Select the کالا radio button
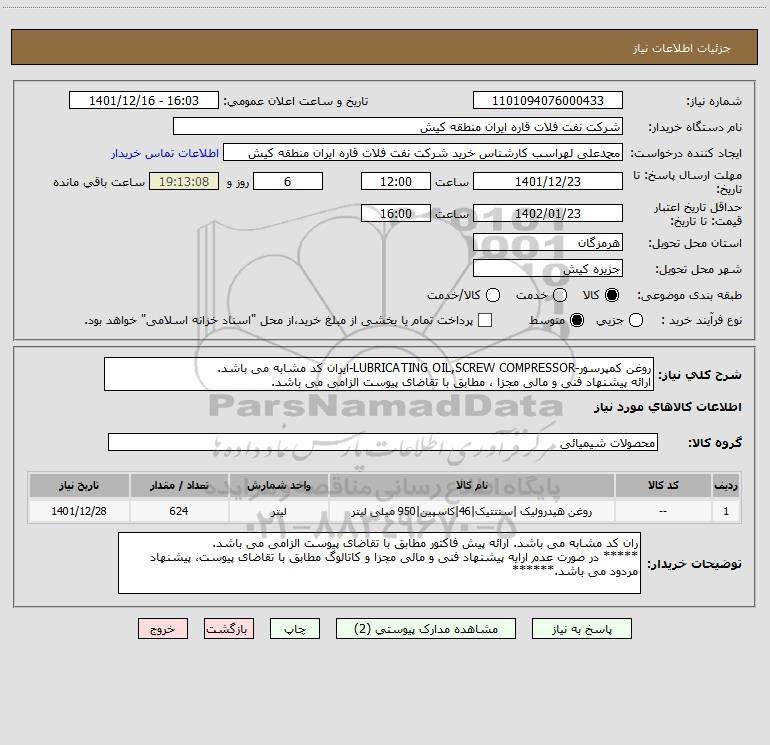This screenshot has width=770, height=745. click(x=612, y=295)
